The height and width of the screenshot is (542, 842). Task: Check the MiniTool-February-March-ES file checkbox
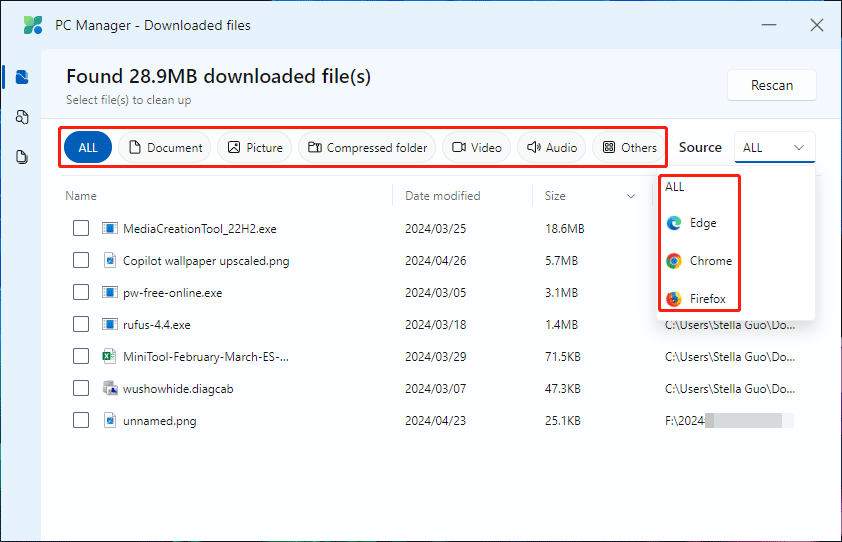81,356
